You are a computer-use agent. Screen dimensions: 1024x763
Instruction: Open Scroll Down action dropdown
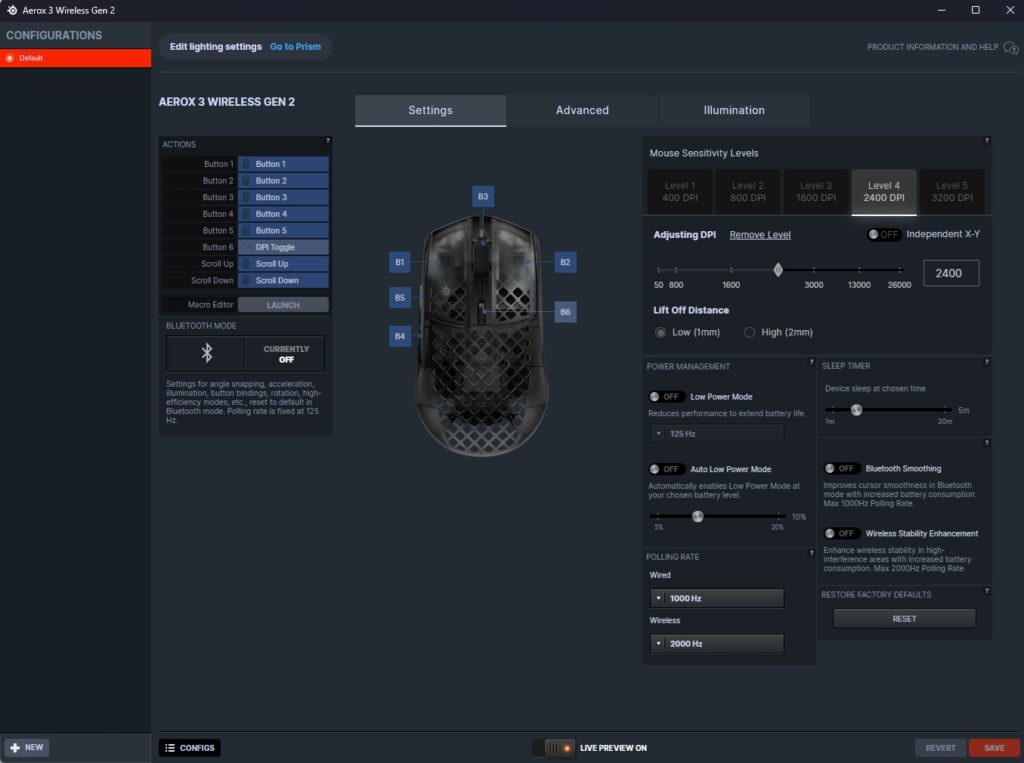pos(283,280)
